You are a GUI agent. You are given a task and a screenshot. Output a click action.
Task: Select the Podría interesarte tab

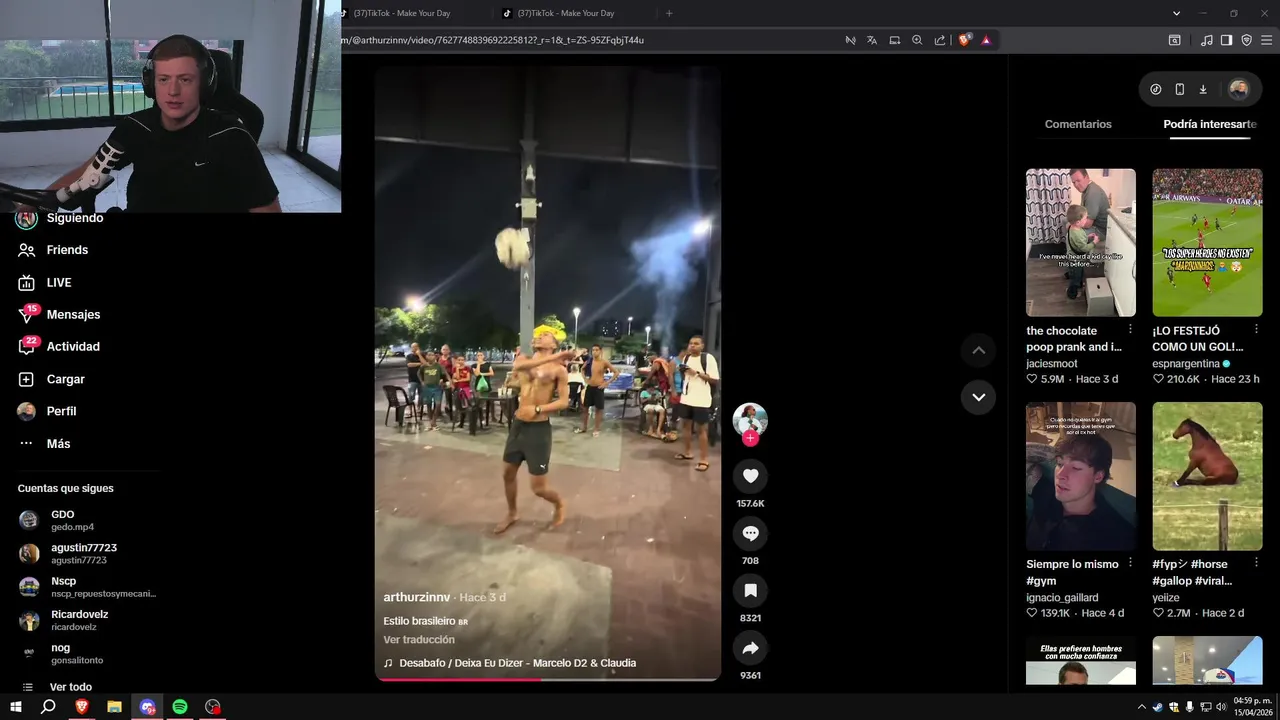(1210, 124)
